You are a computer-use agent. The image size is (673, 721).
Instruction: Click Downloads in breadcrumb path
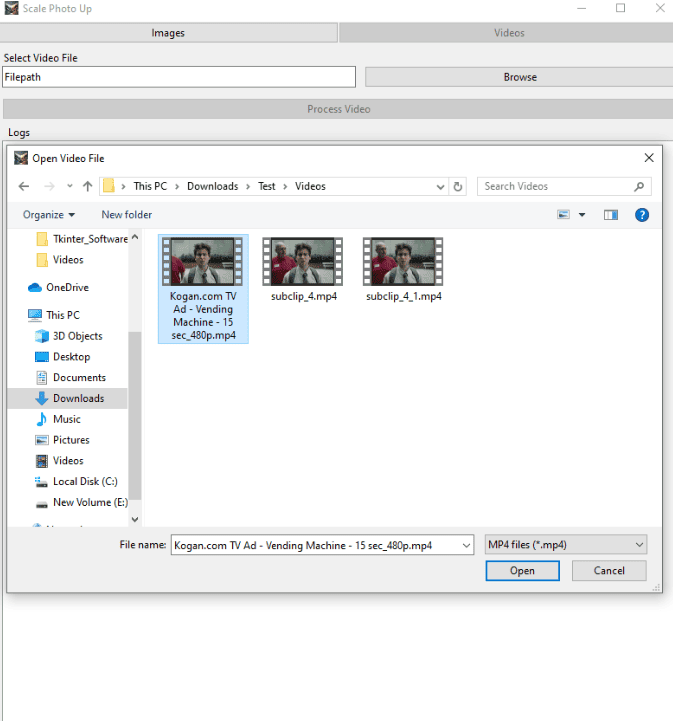coord(212,186)
